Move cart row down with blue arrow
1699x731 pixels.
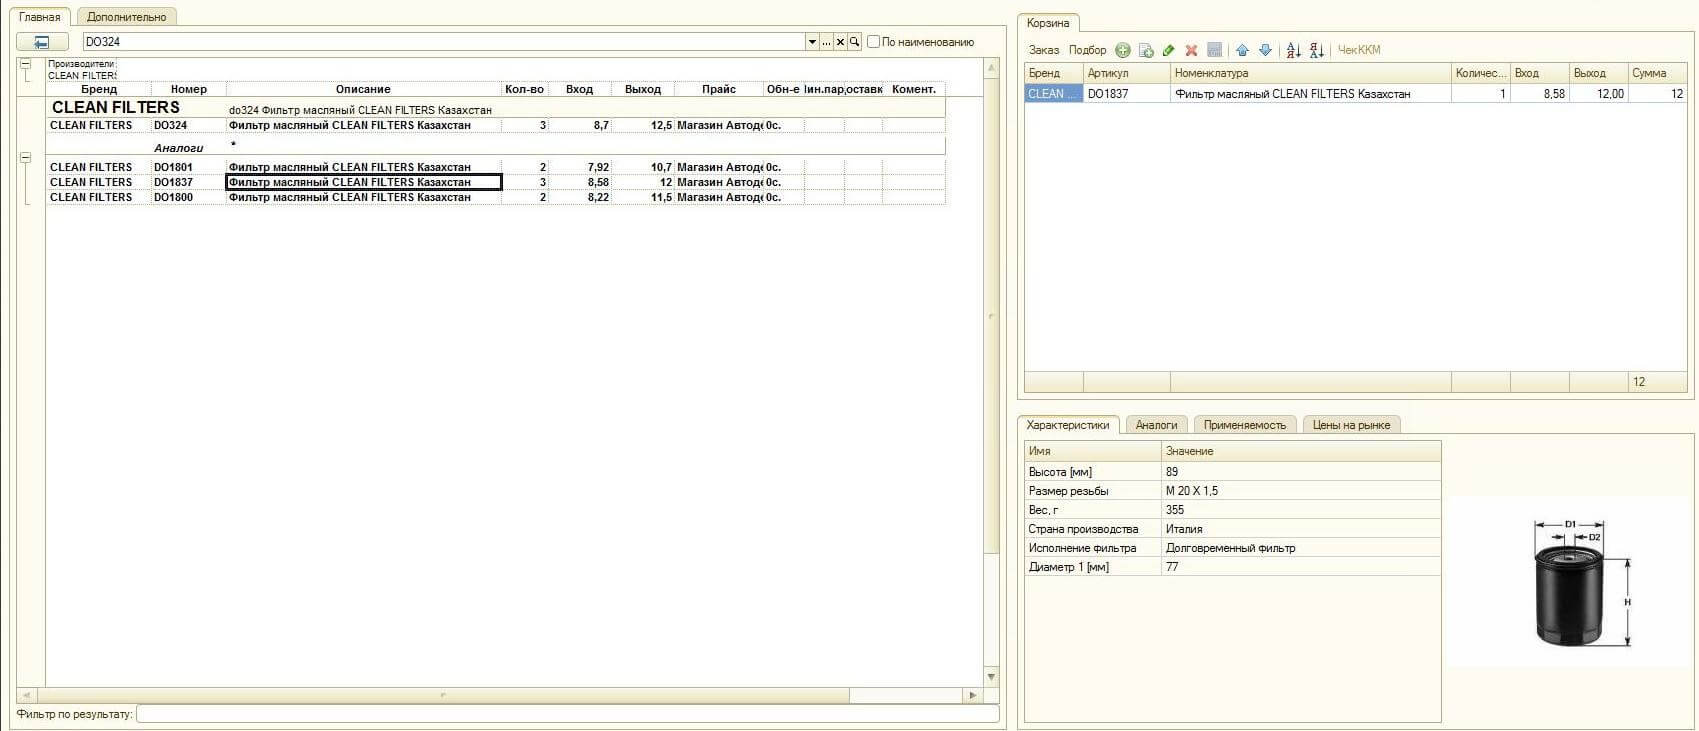[x=1265, y=50]
